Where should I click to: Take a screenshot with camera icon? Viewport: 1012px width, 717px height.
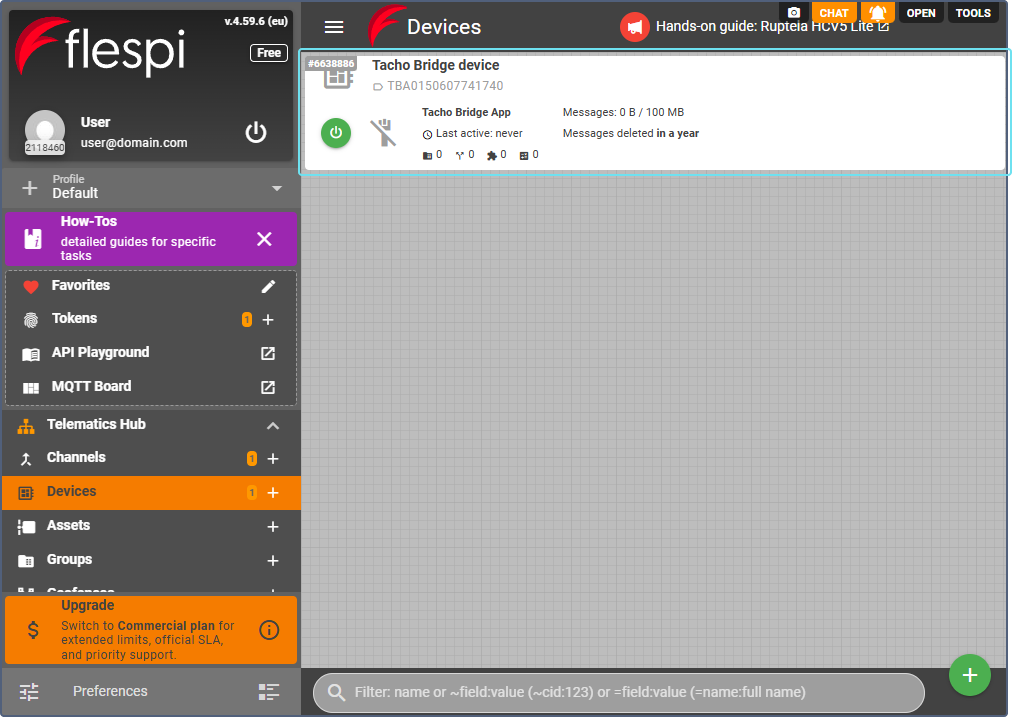click(x=794, y=12)
